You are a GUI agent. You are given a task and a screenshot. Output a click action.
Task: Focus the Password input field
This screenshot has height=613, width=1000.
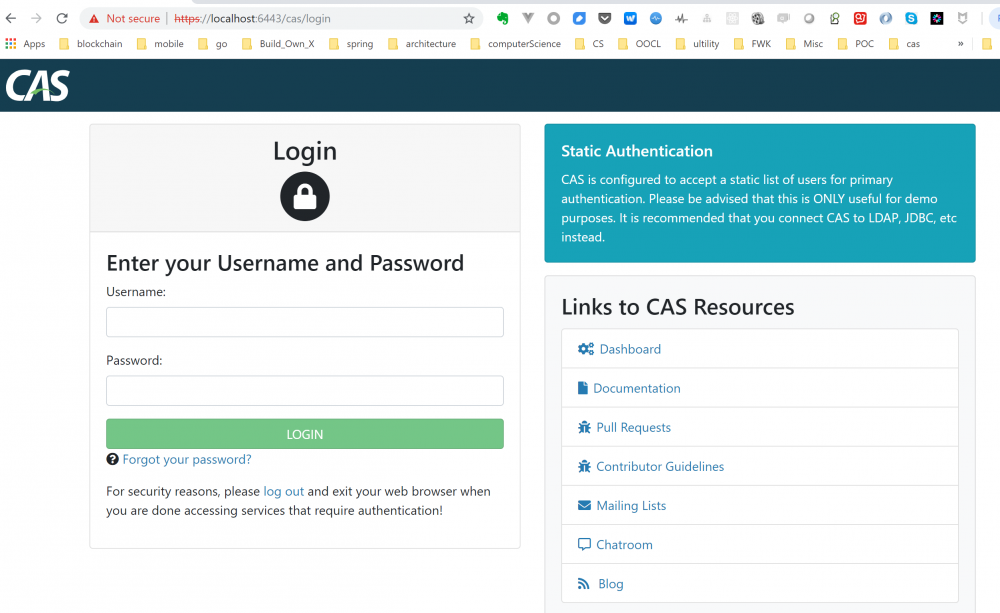[305, 390]
